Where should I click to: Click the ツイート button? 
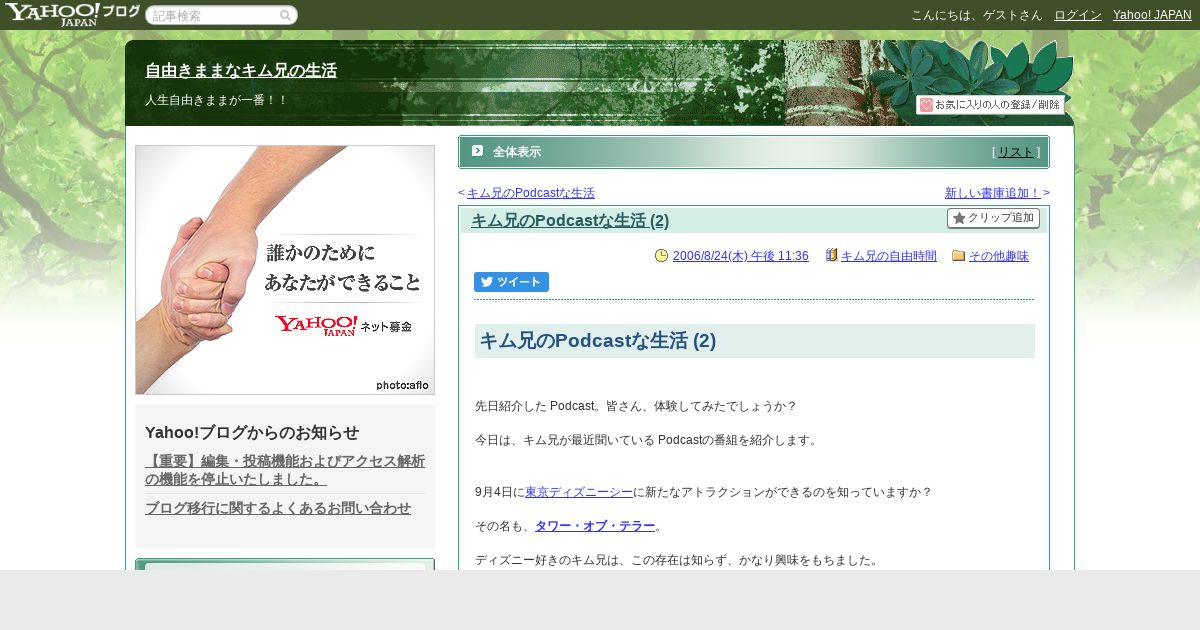[x=511, y=282]
